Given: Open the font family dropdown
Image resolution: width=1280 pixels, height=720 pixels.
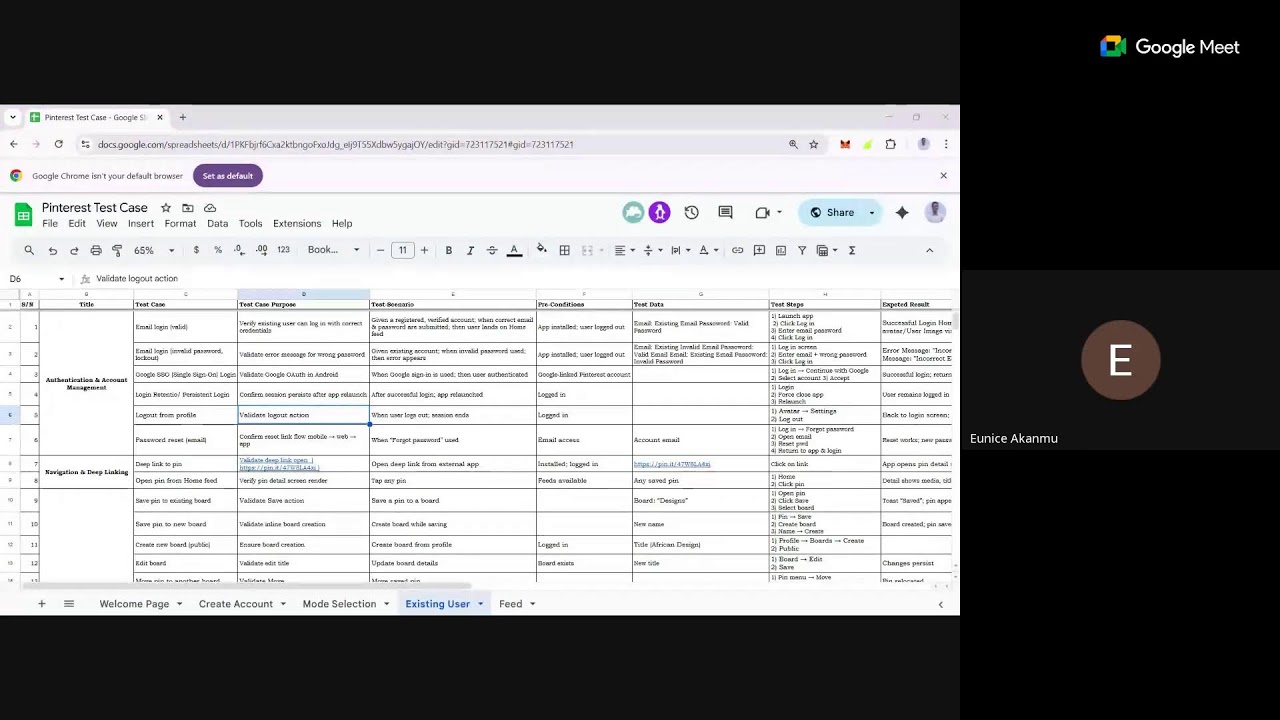Looking at the screenshot, I should pyautogui.click(x=333, y=250).
